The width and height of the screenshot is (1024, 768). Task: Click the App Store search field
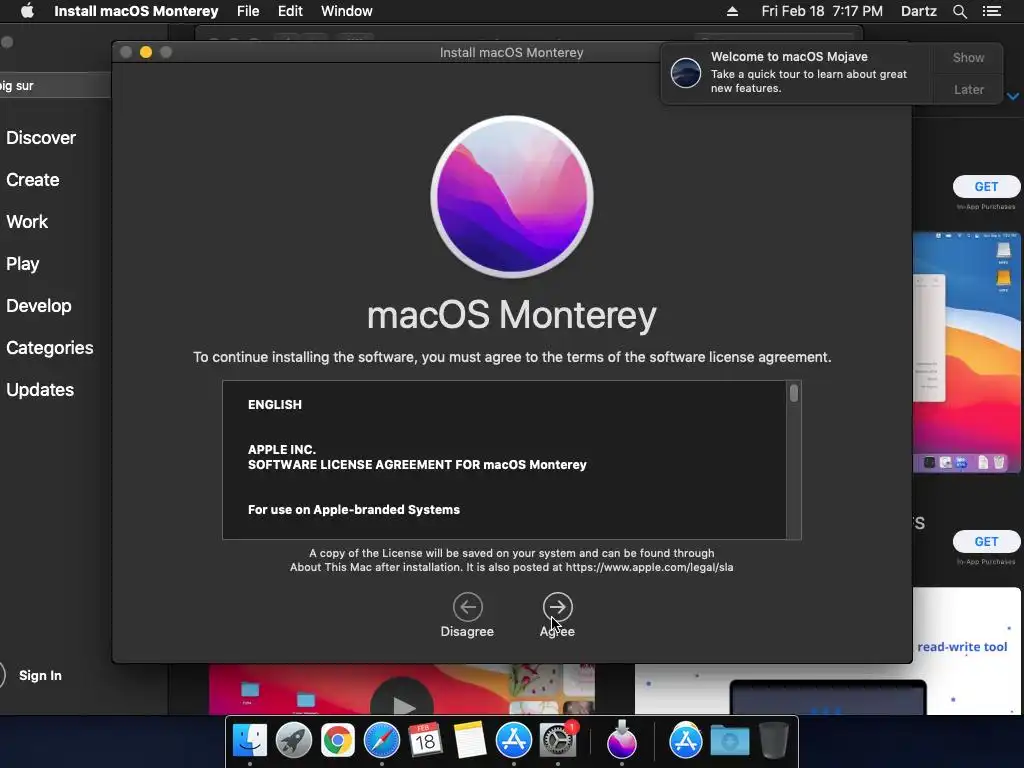tap(55, 86)
